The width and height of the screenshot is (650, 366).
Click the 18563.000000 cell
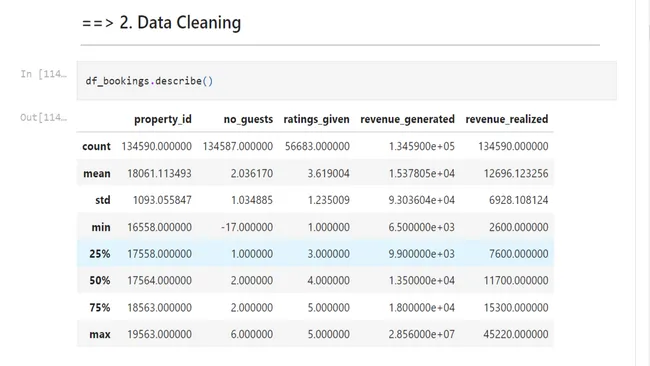click(159, 308)
